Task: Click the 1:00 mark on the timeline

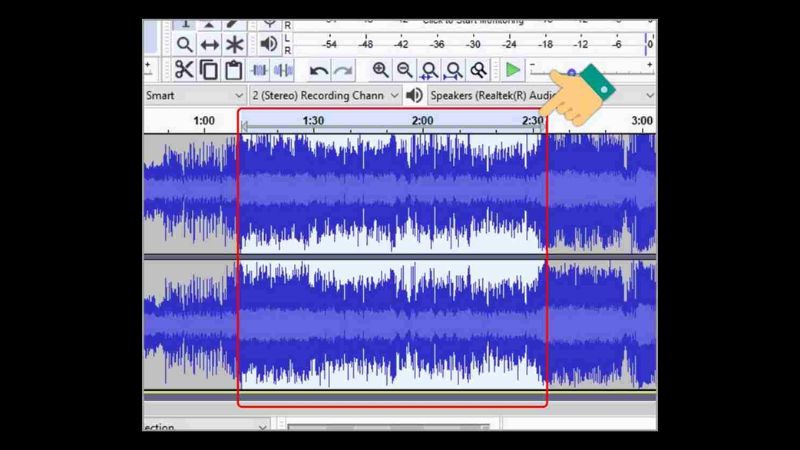Action: (x=204, y=121)
